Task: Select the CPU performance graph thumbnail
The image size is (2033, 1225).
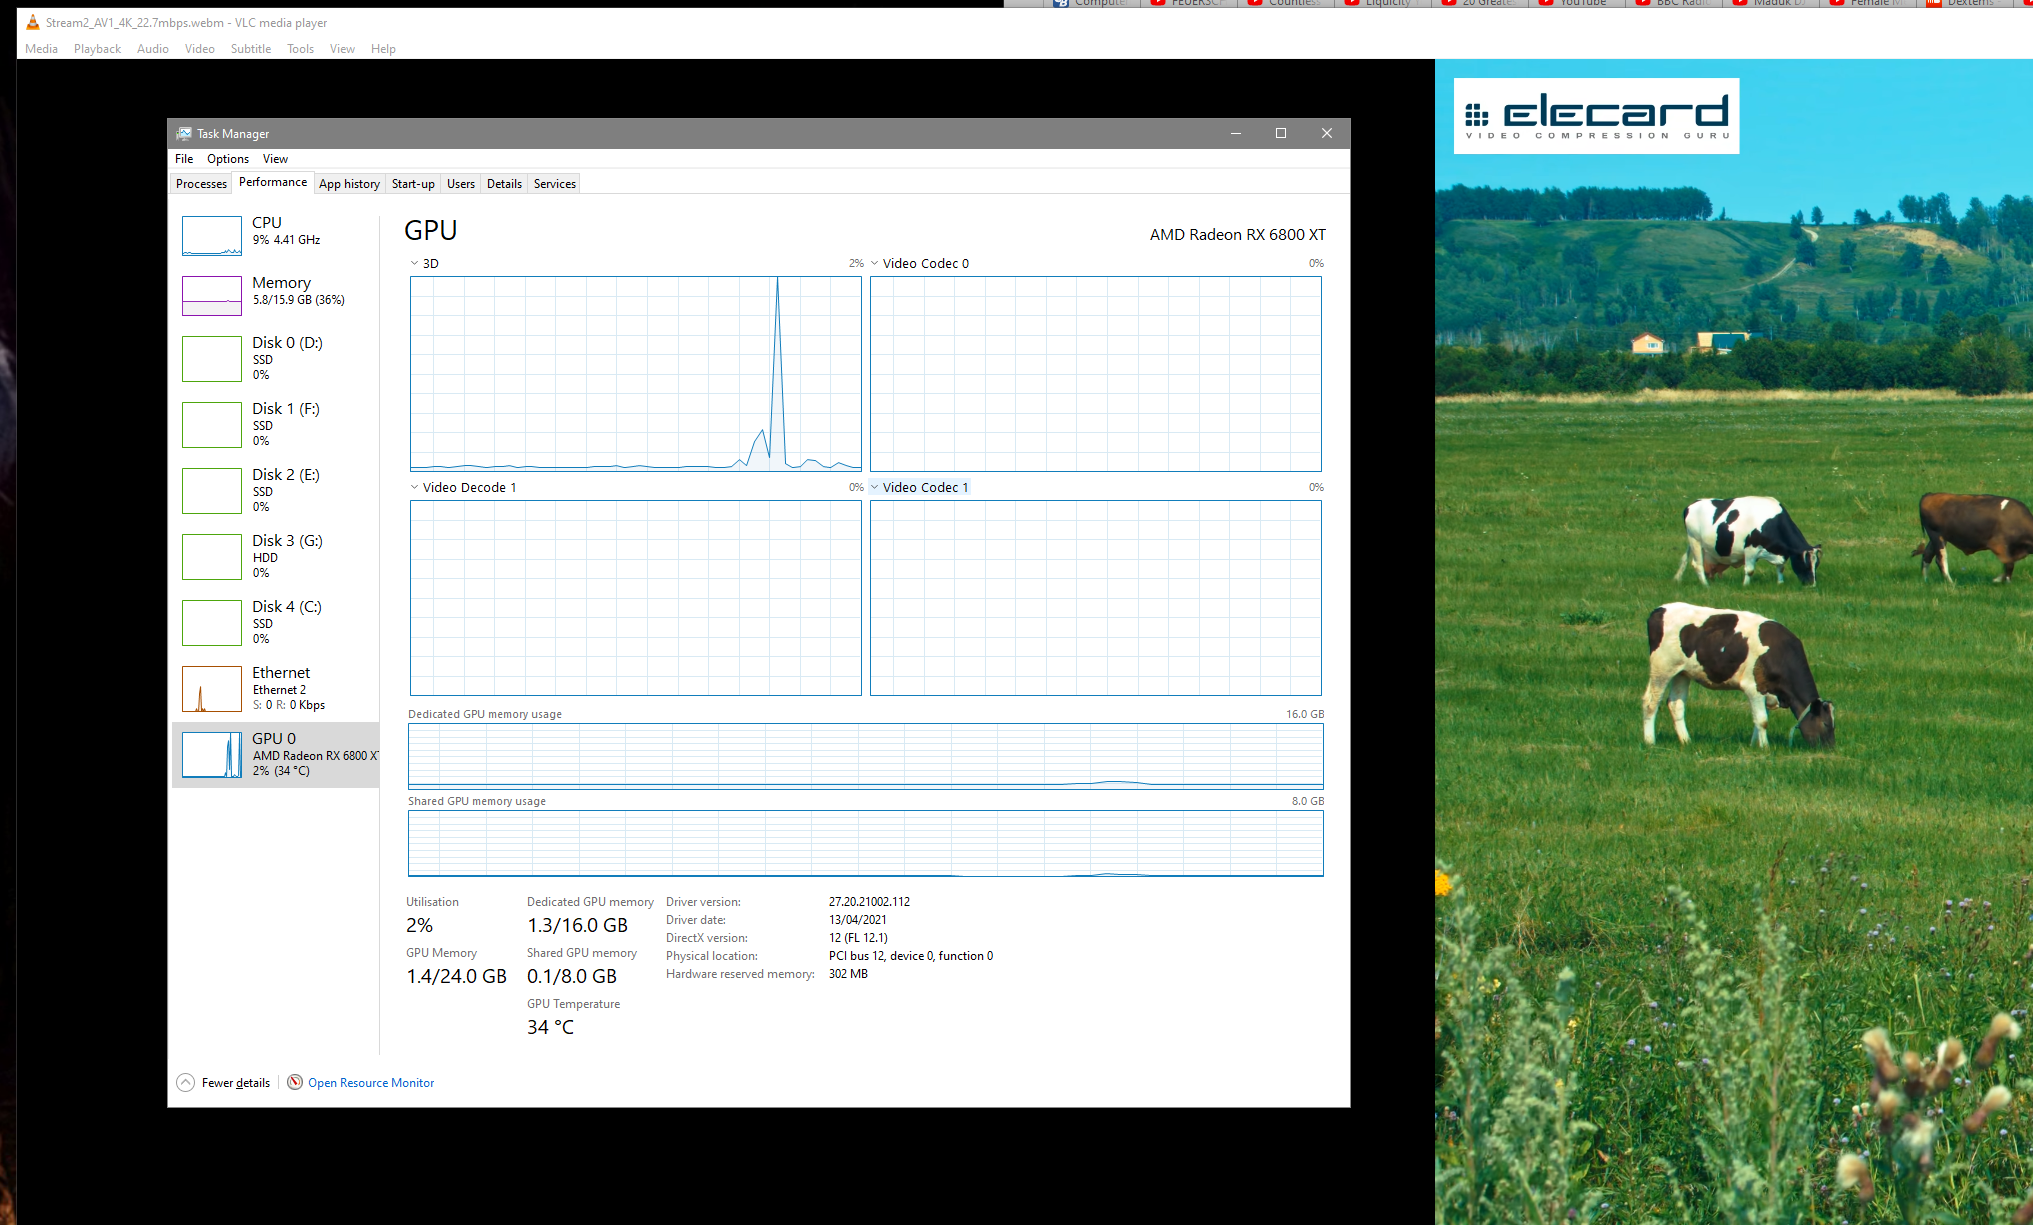Action: click(211, 236)
